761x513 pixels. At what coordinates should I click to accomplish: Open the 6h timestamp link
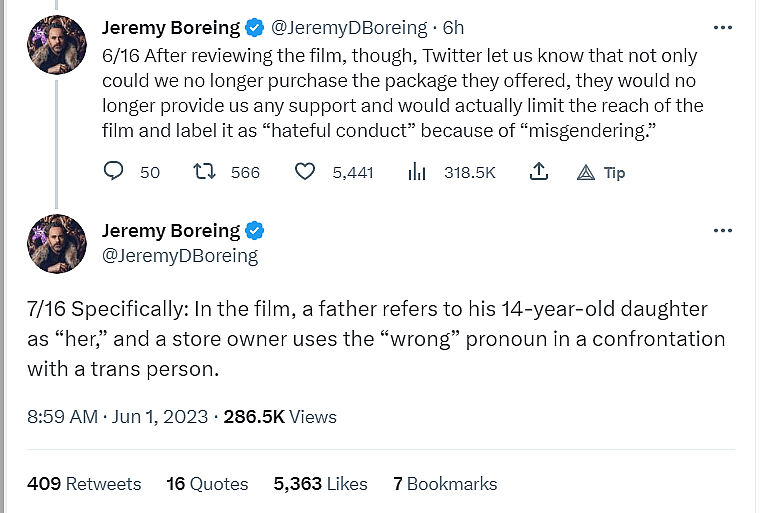point(453,27)
